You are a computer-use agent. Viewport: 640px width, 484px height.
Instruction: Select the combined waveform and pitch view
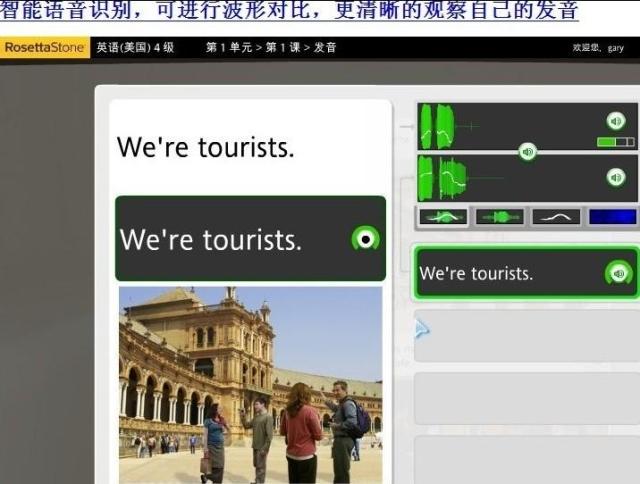point(443,217)
